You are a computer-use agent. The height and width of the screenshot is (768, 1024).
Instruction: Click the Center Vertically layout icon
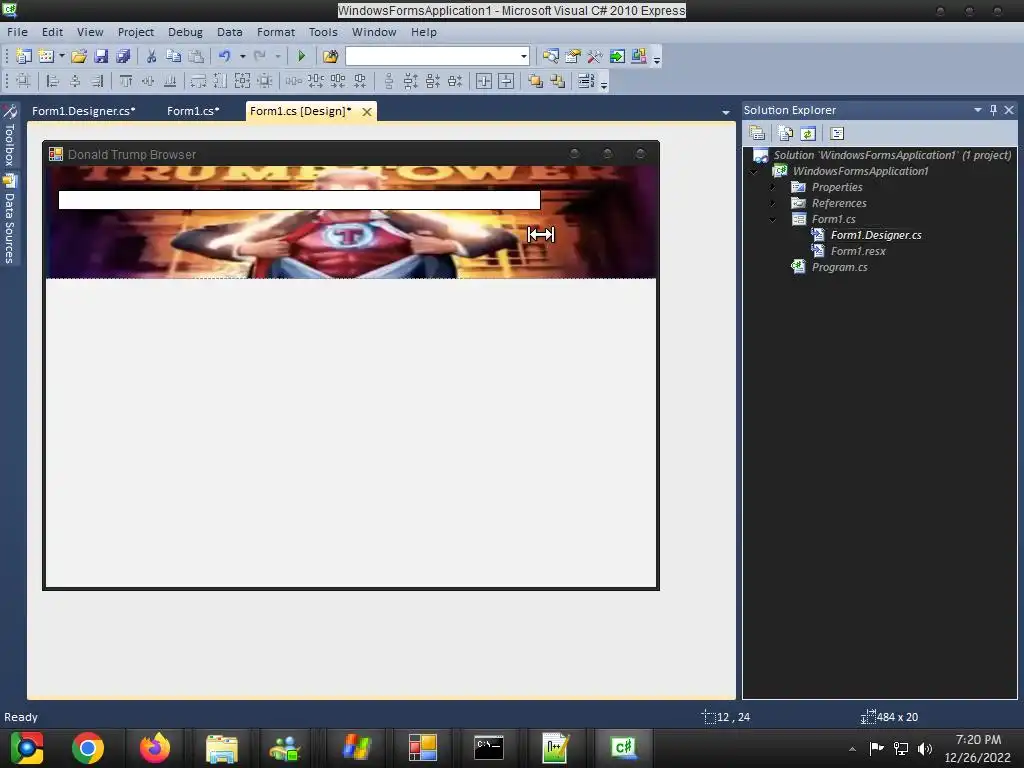[x=506, y=81]
